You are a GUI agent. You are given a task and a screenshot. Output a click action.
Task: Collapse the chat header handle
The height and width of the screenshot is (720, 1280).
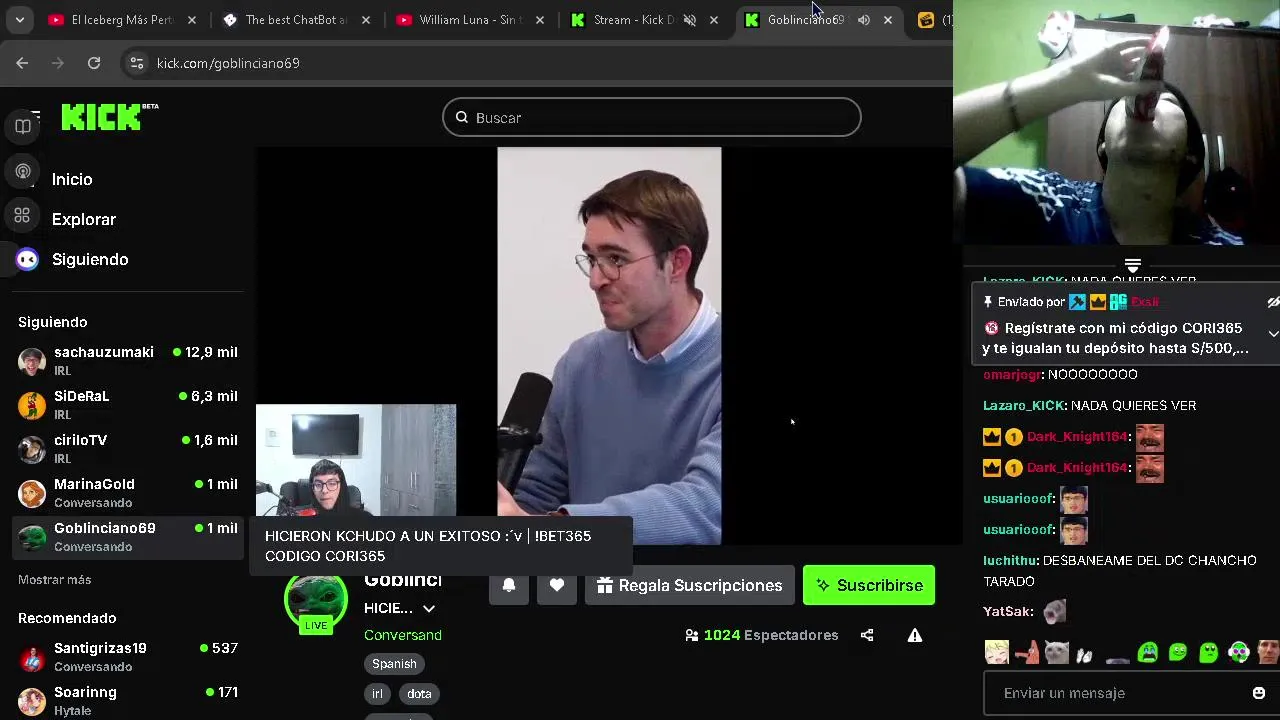1132,266
